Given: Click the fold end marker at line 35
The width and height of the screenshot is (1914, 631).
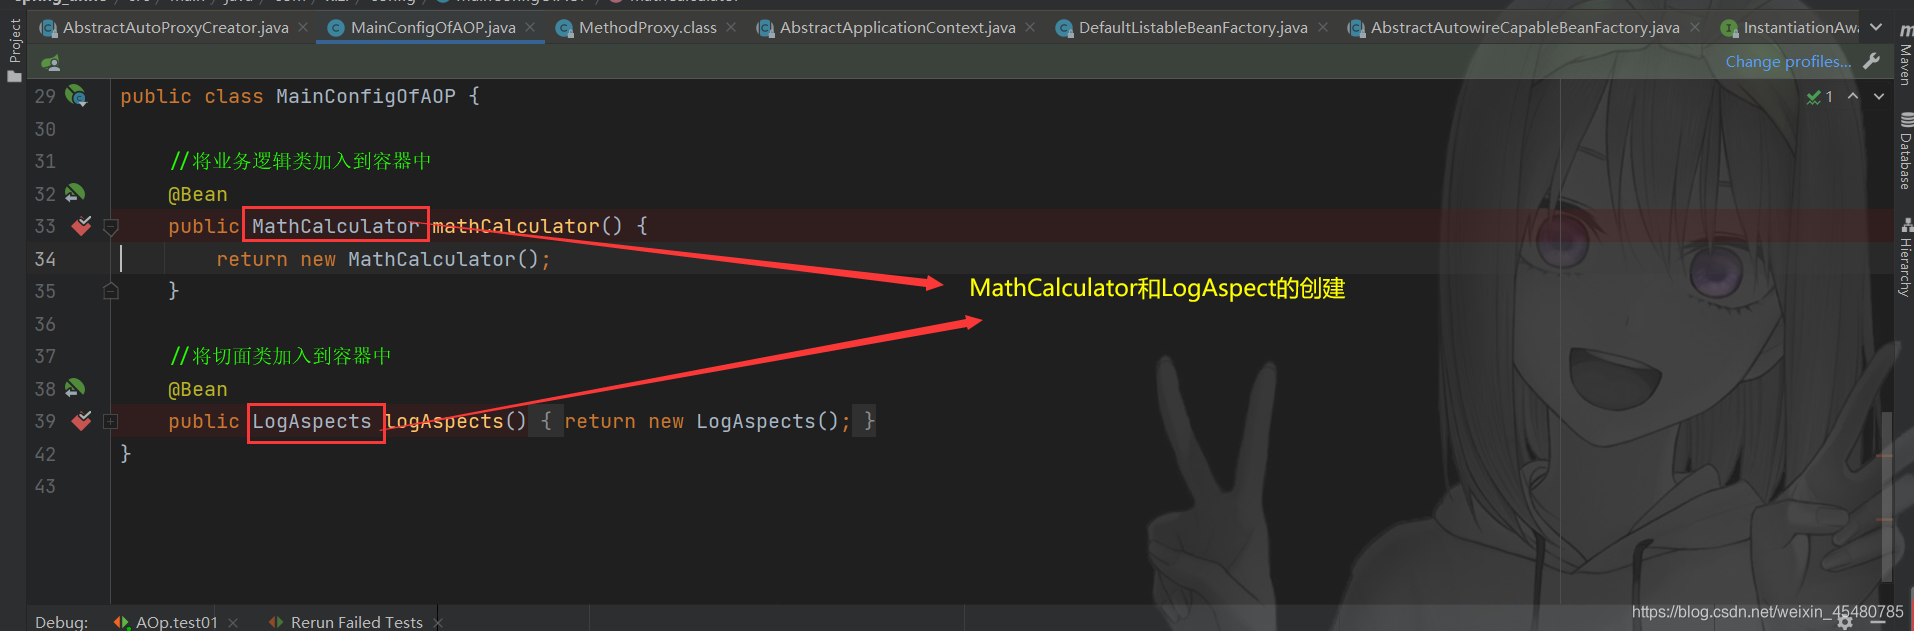Looking at the screenshot, I should coord(111,291).
